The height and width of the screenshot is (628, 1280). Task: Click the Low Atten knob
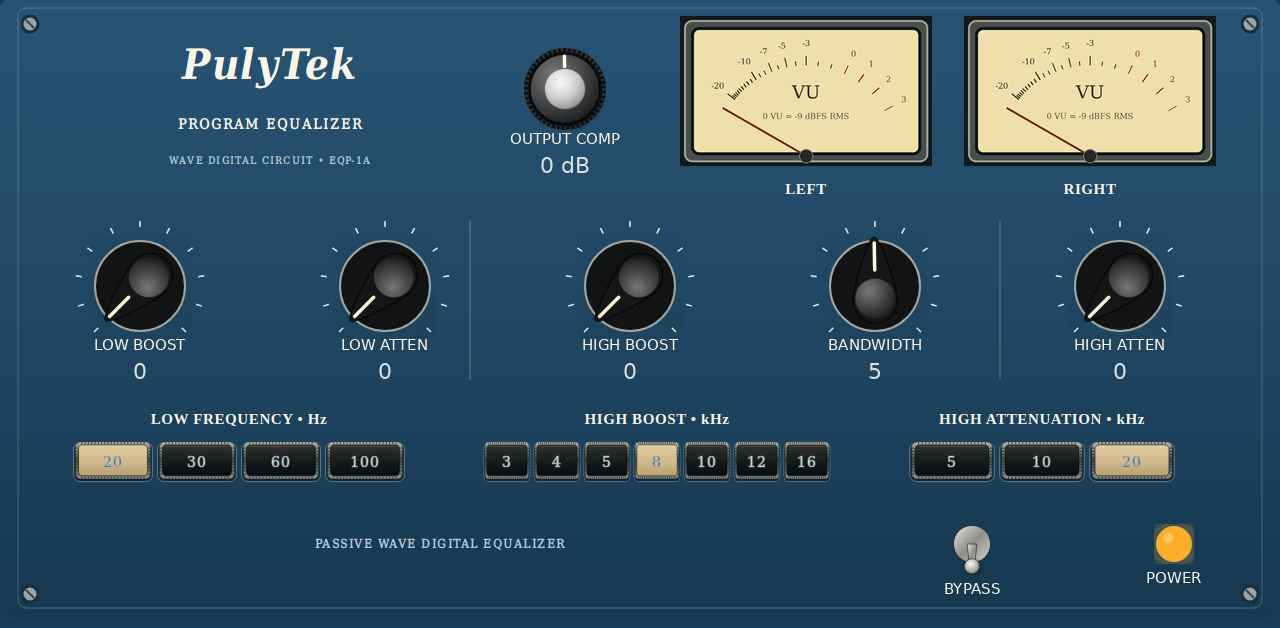pos(385,286)
